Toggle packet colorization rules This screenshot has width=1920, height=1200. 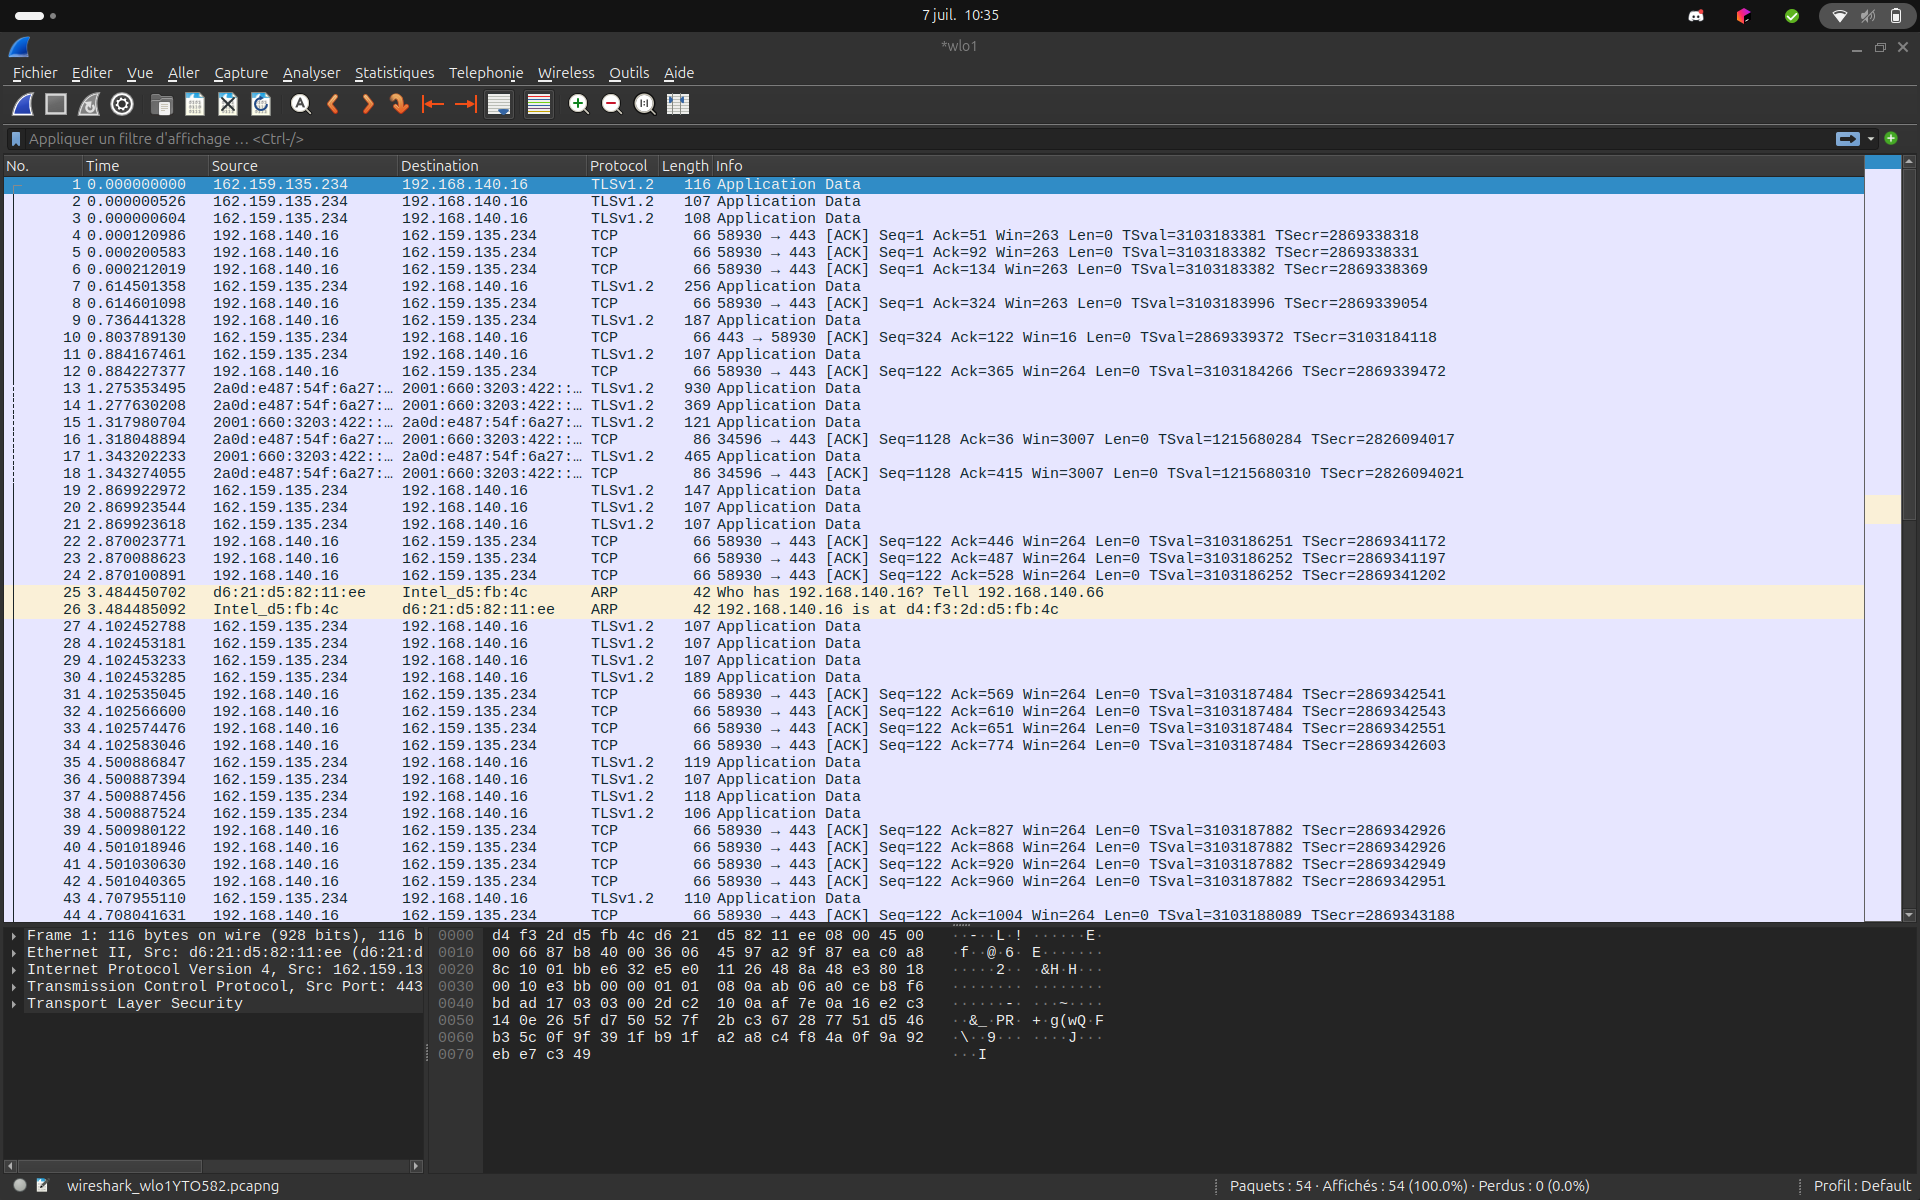tap(539, 104)
